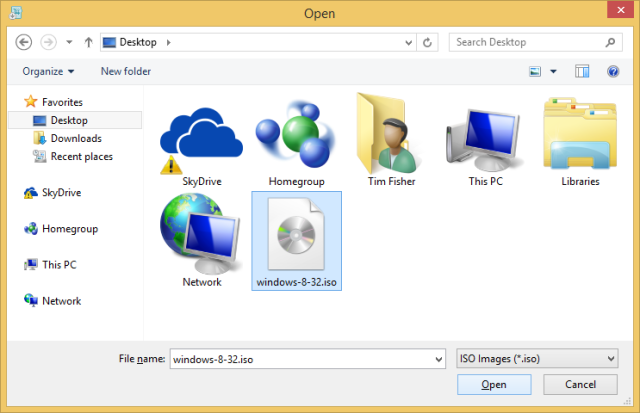Change the view layout icon

[x=535, y=72]
